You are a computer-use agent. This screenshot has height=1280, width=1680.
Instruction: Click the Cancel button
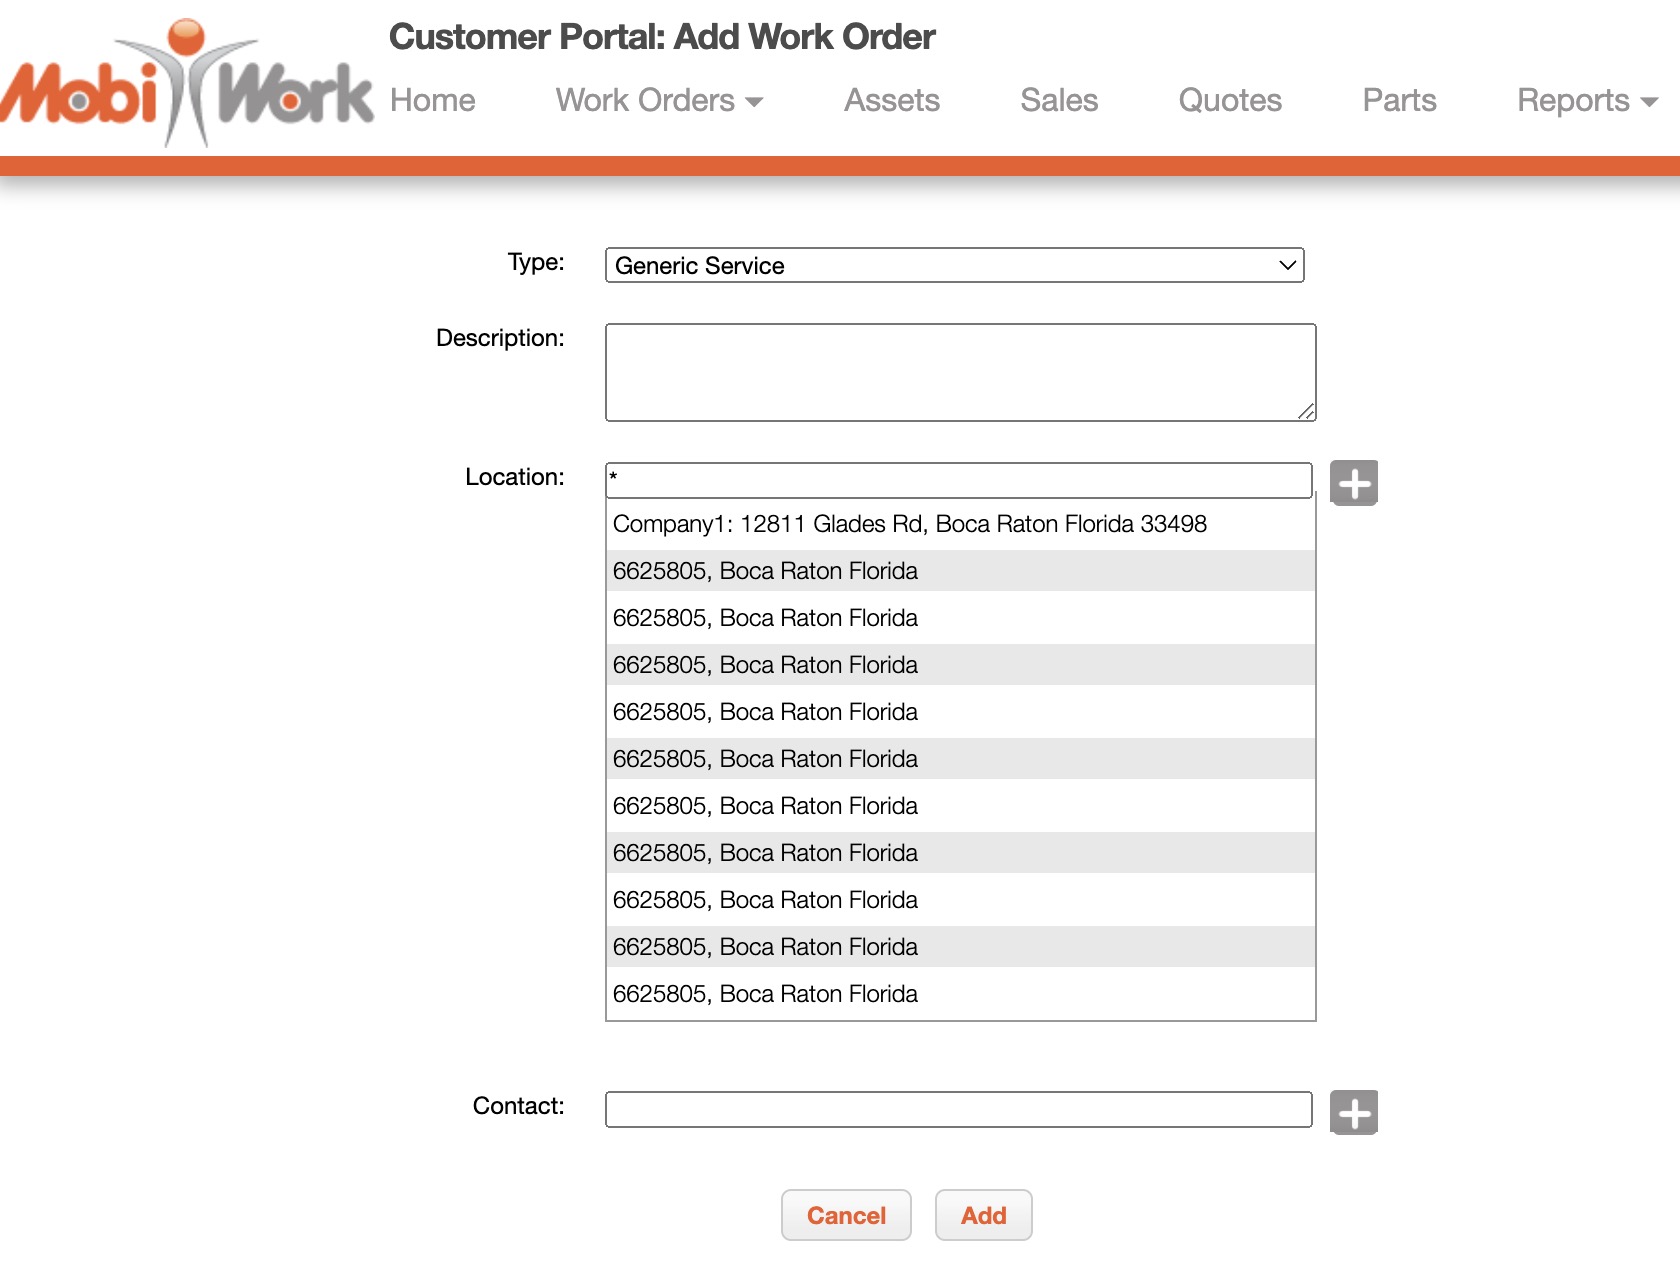[x=845, y=1215]
